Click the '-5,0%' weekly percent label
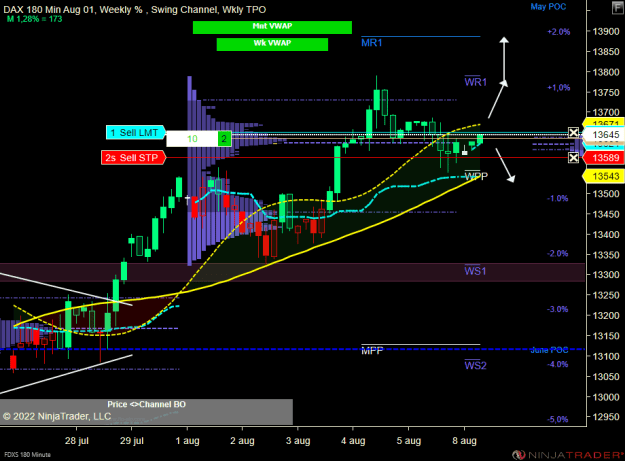Image resolution: width=625 pixels, height=461 pixels. tap(557, 419)
